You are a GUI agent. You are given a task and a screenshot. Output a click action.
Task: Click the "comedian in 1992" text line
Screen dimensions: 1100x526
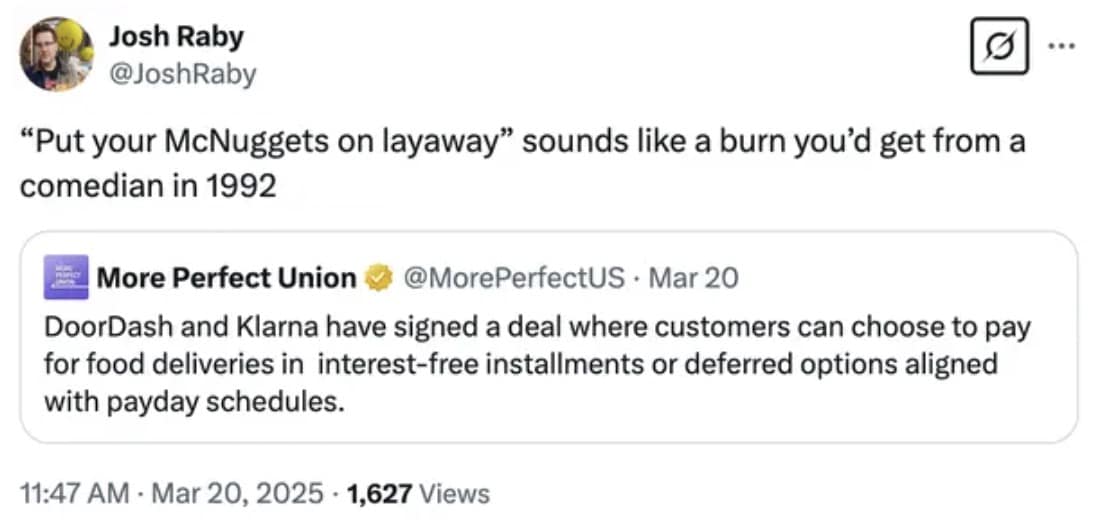click(x=147, y=186)
